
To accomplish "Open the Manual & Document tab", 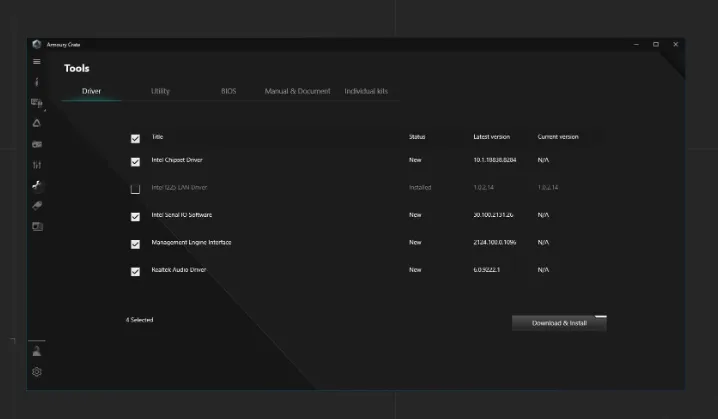I will coord(297,91).
